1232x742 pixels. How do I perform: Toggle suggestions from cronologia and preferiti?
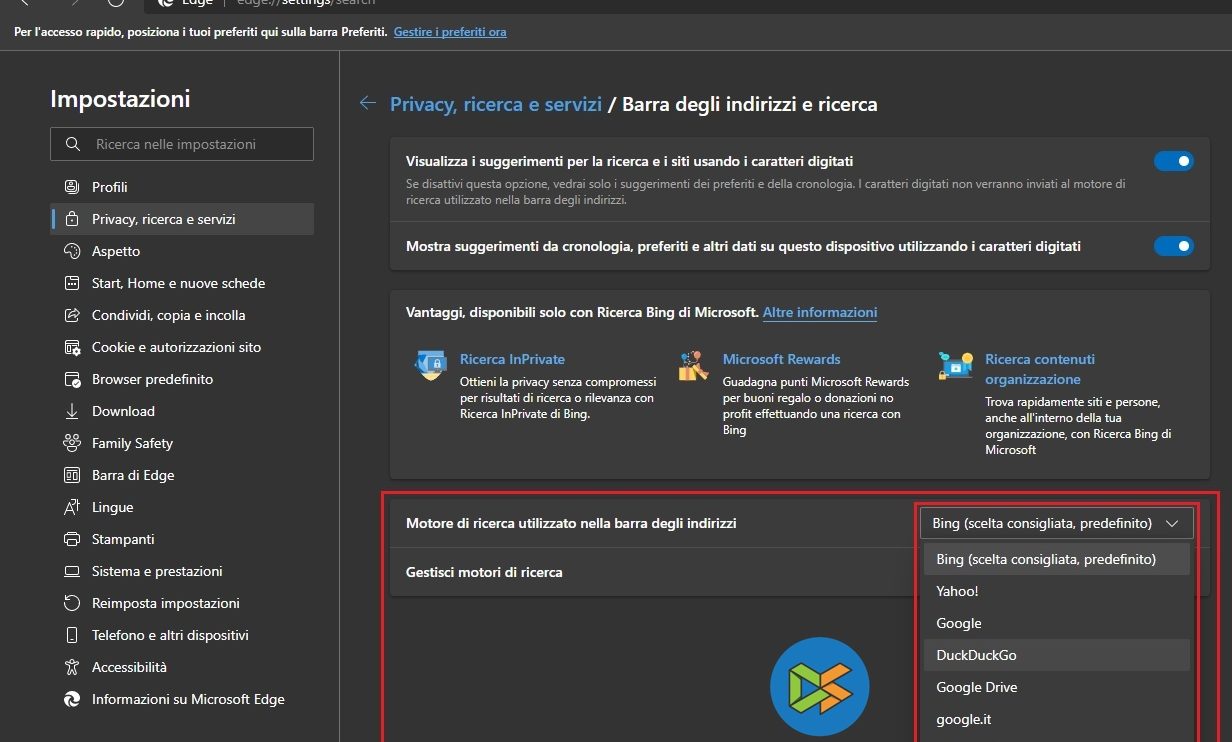1173,246
